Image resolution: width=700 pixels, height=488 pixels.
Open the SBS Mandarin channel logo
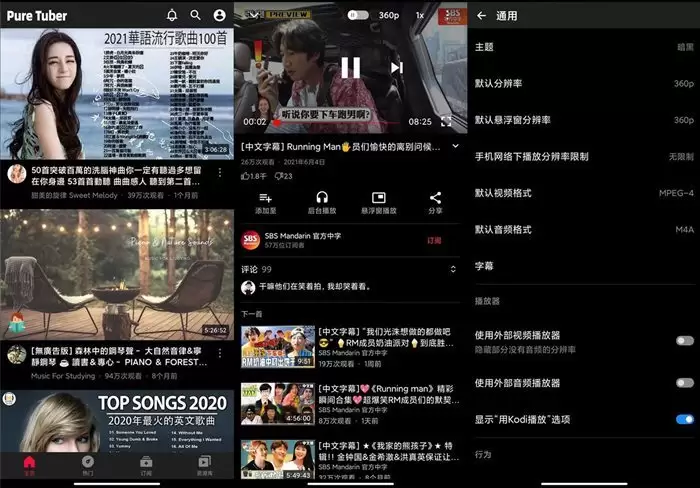tap(250, 240)
